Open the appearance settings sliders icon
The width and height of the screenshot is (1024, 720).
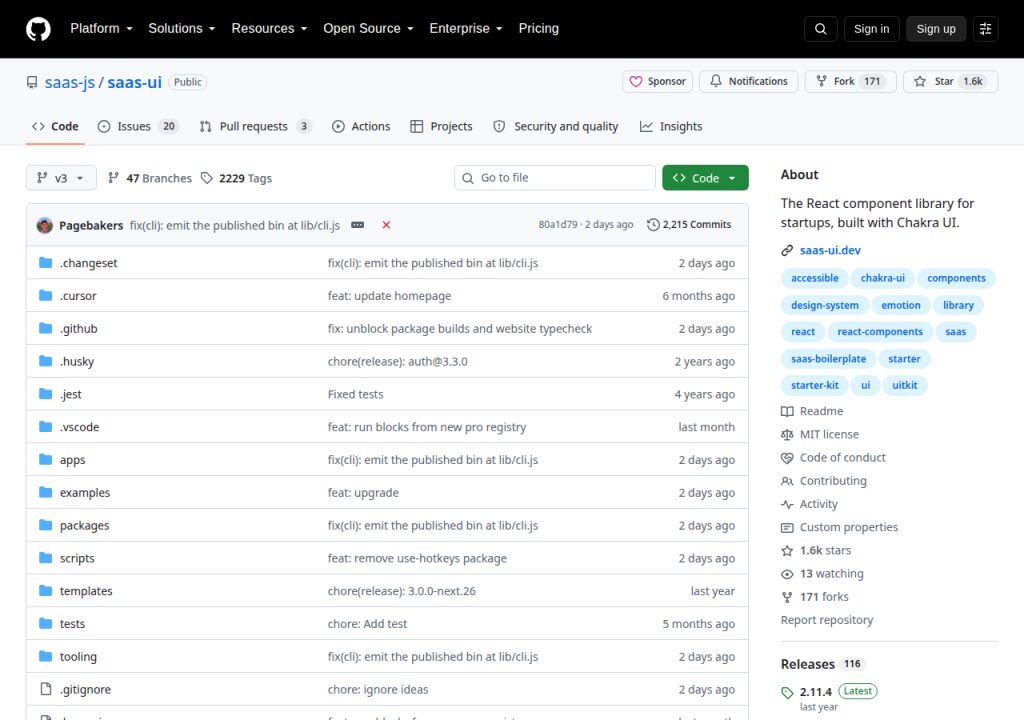(x=985, y=29)
